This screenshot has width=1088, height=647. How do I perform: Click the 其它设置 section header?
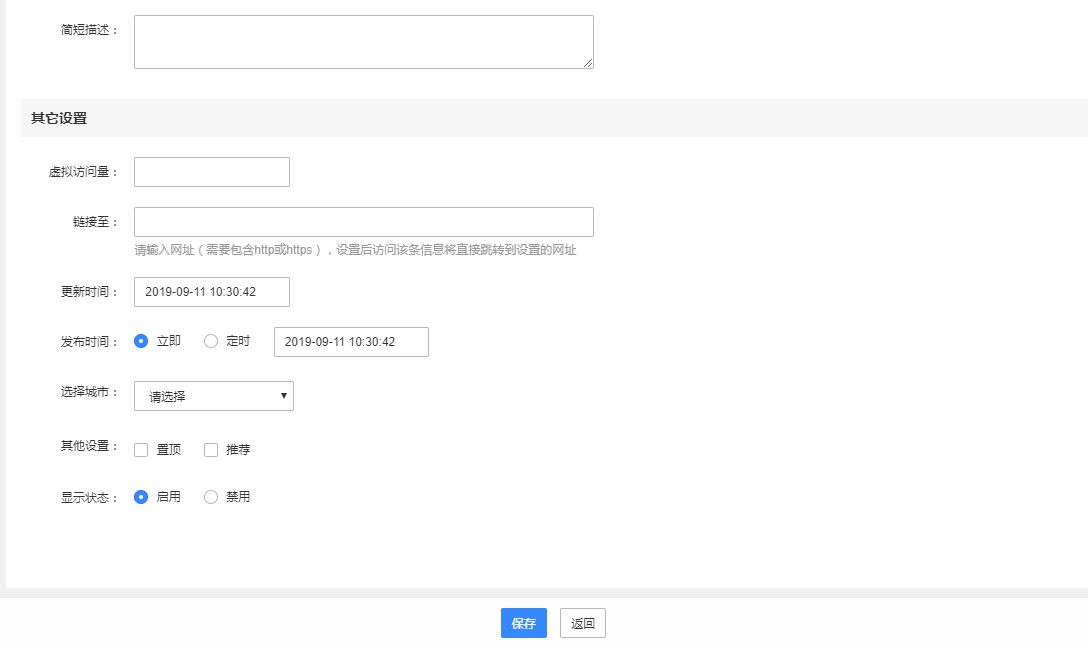59,118
